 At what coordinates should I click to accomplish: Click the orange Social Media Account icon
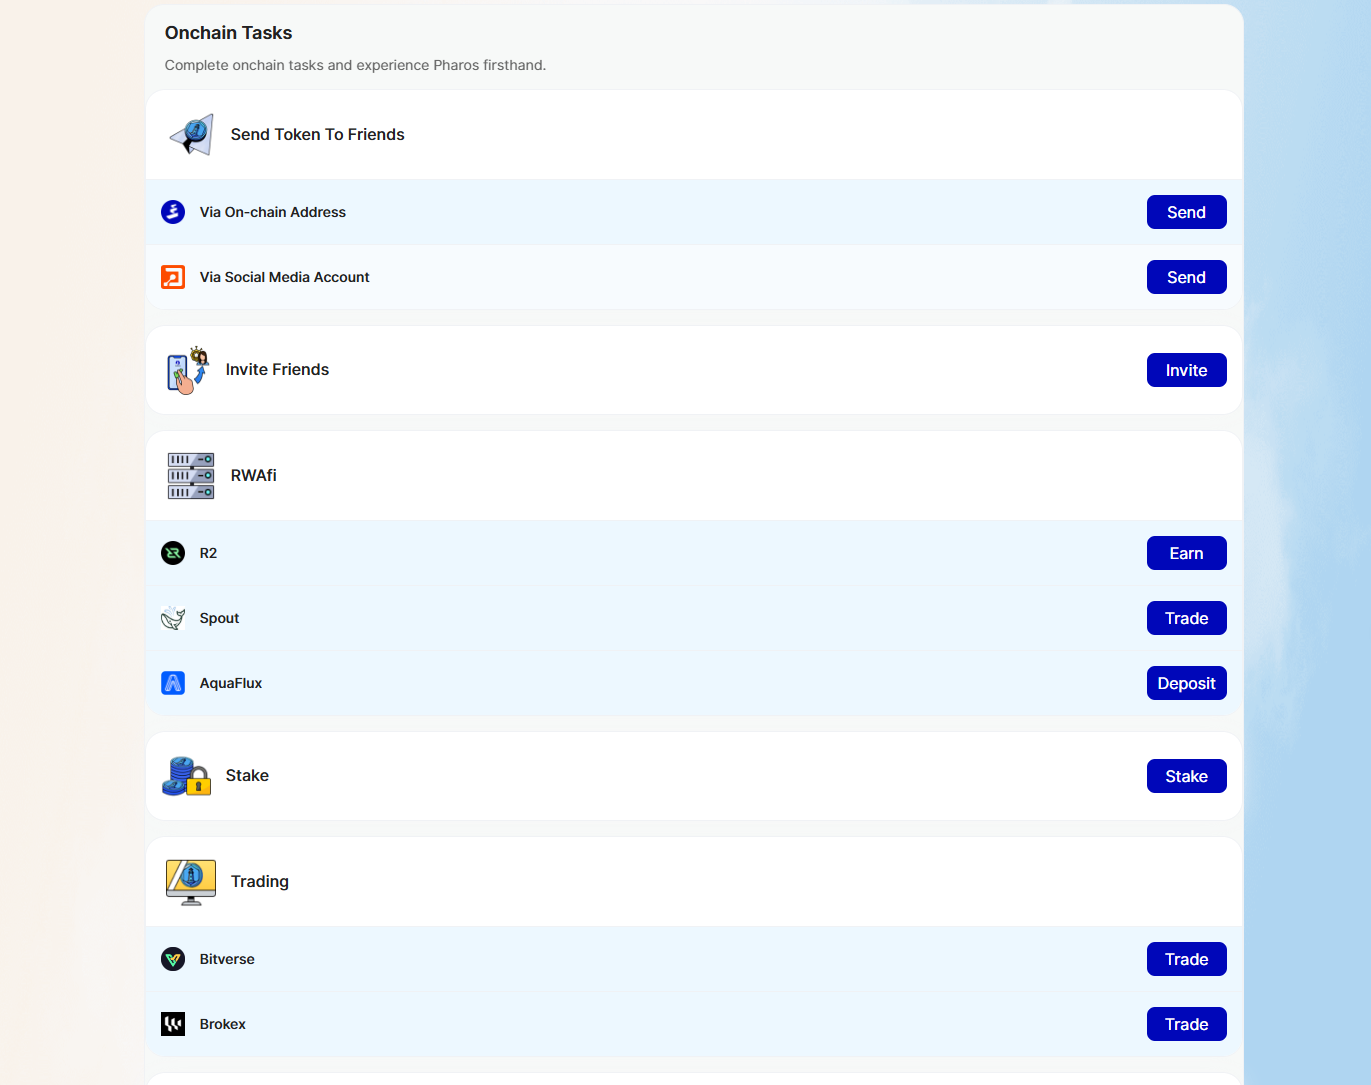click(173, 277)
